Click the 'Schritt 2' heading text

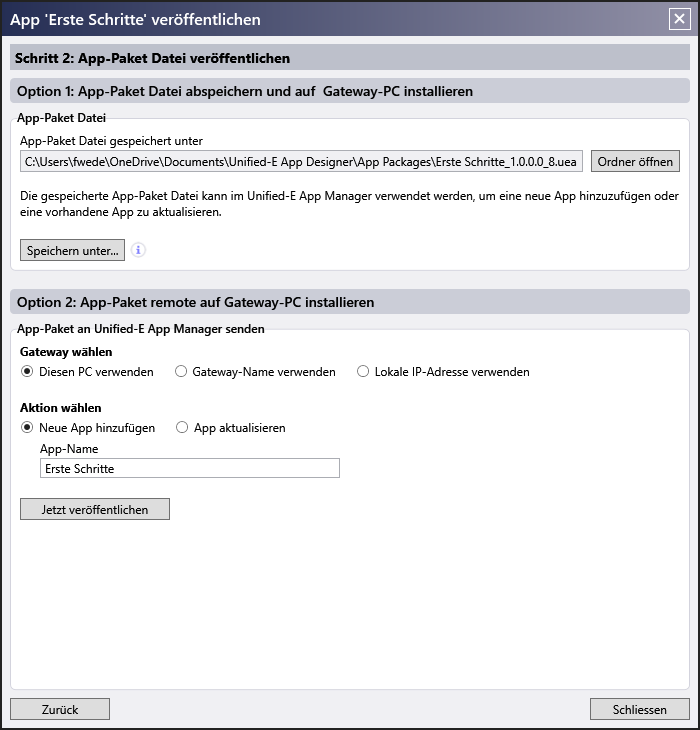click(x=152, y=58)
